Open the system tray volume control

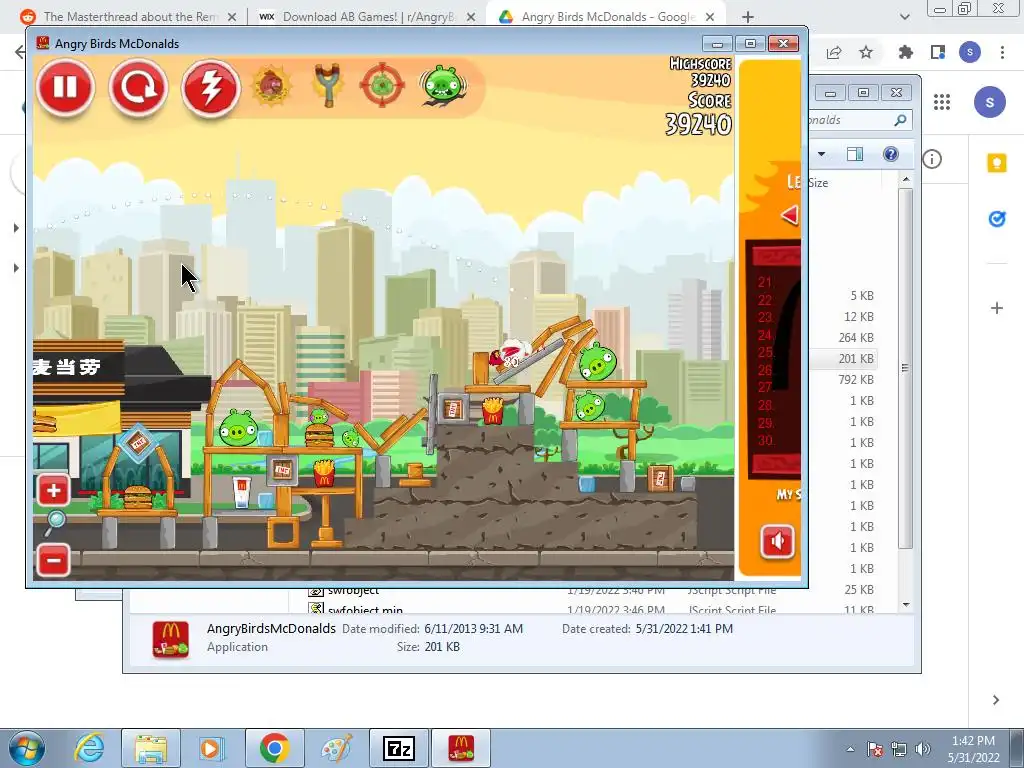coord(923,748)
